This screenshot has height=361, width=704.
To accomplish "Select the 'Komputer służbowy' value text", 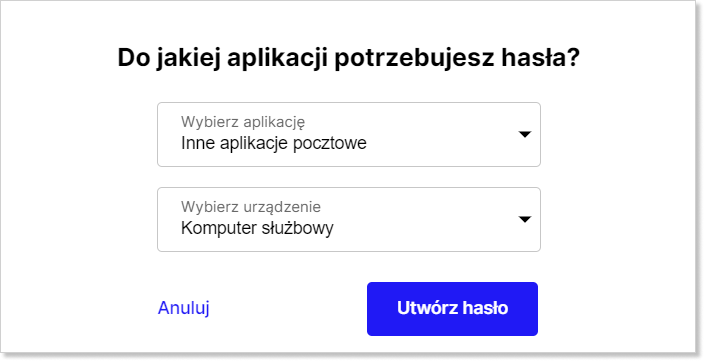I will click(257, 229).
